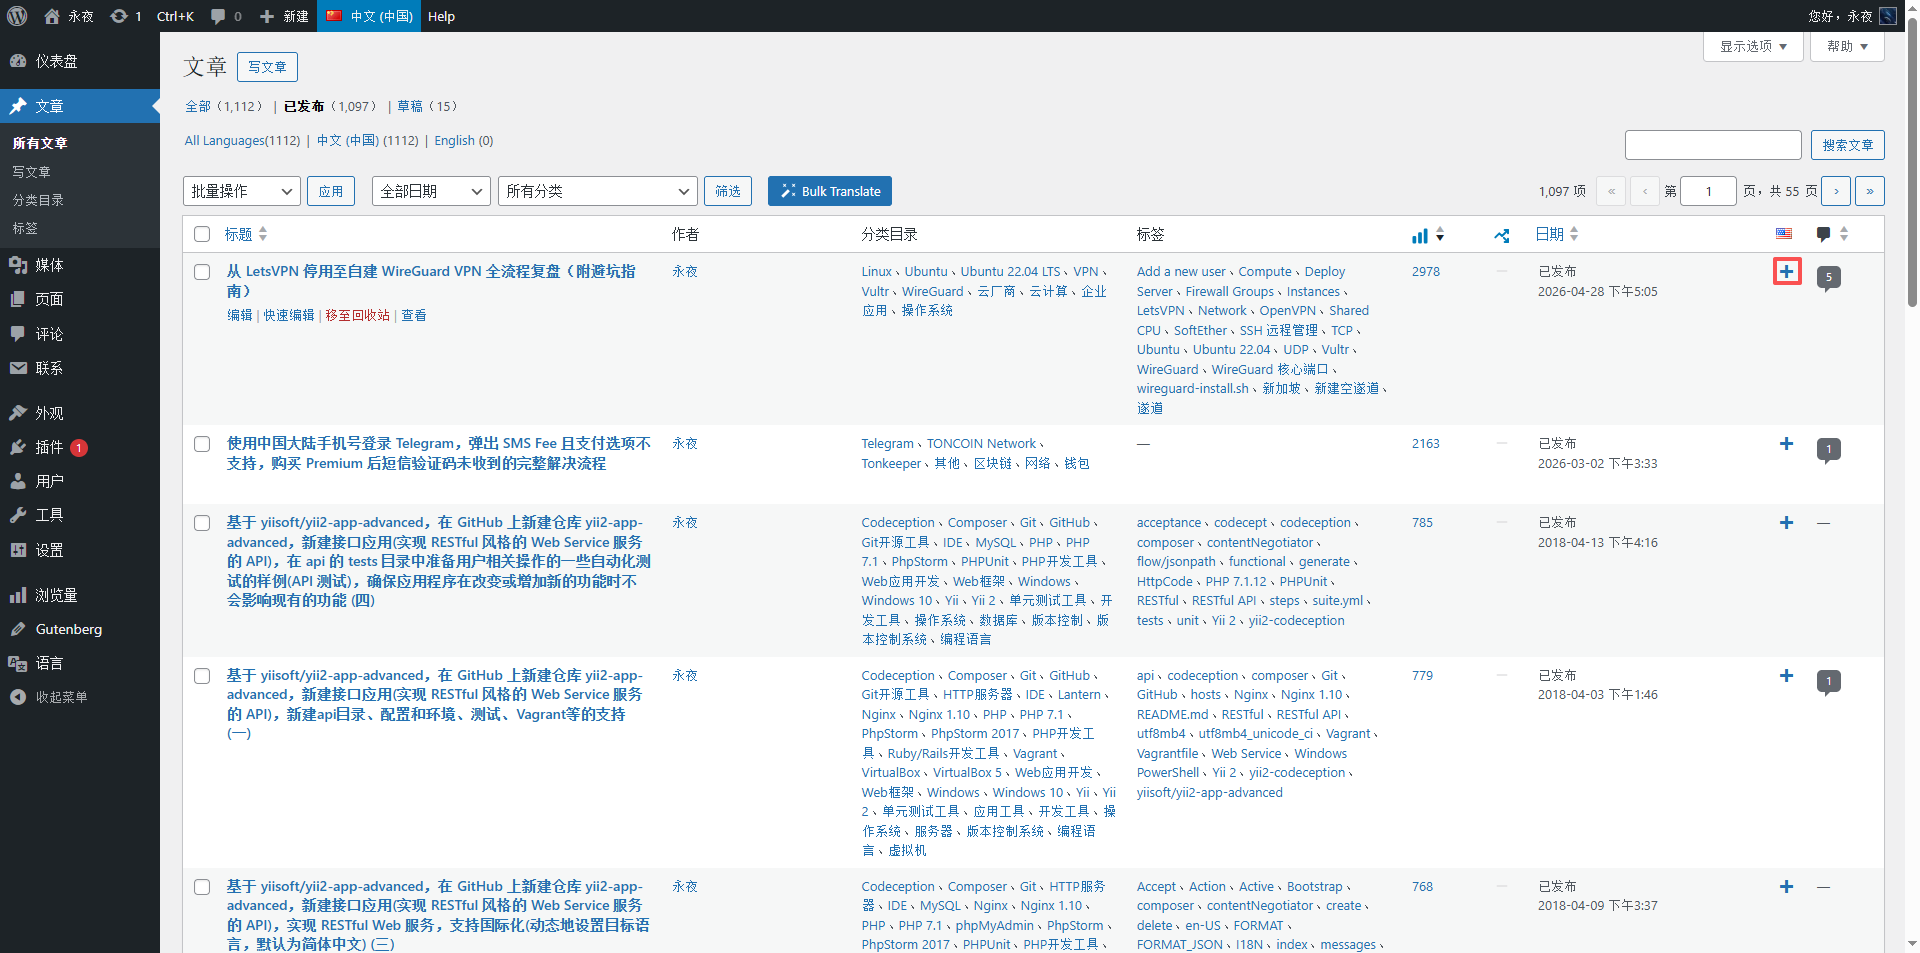This screenshot has height=953, width=1920.
Task: Open the 评论 comments menu
Action: (80, 334)
